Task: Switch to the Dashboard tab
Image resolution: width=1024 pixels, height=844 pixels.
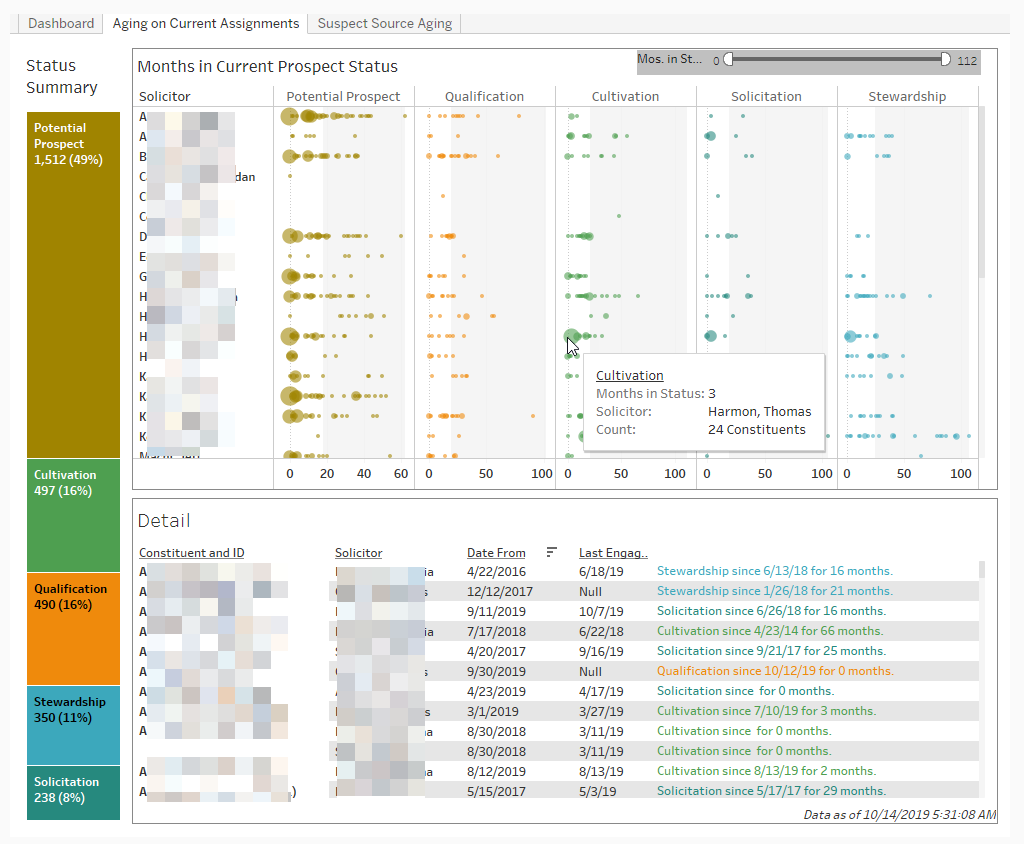Action: (61, 23)
